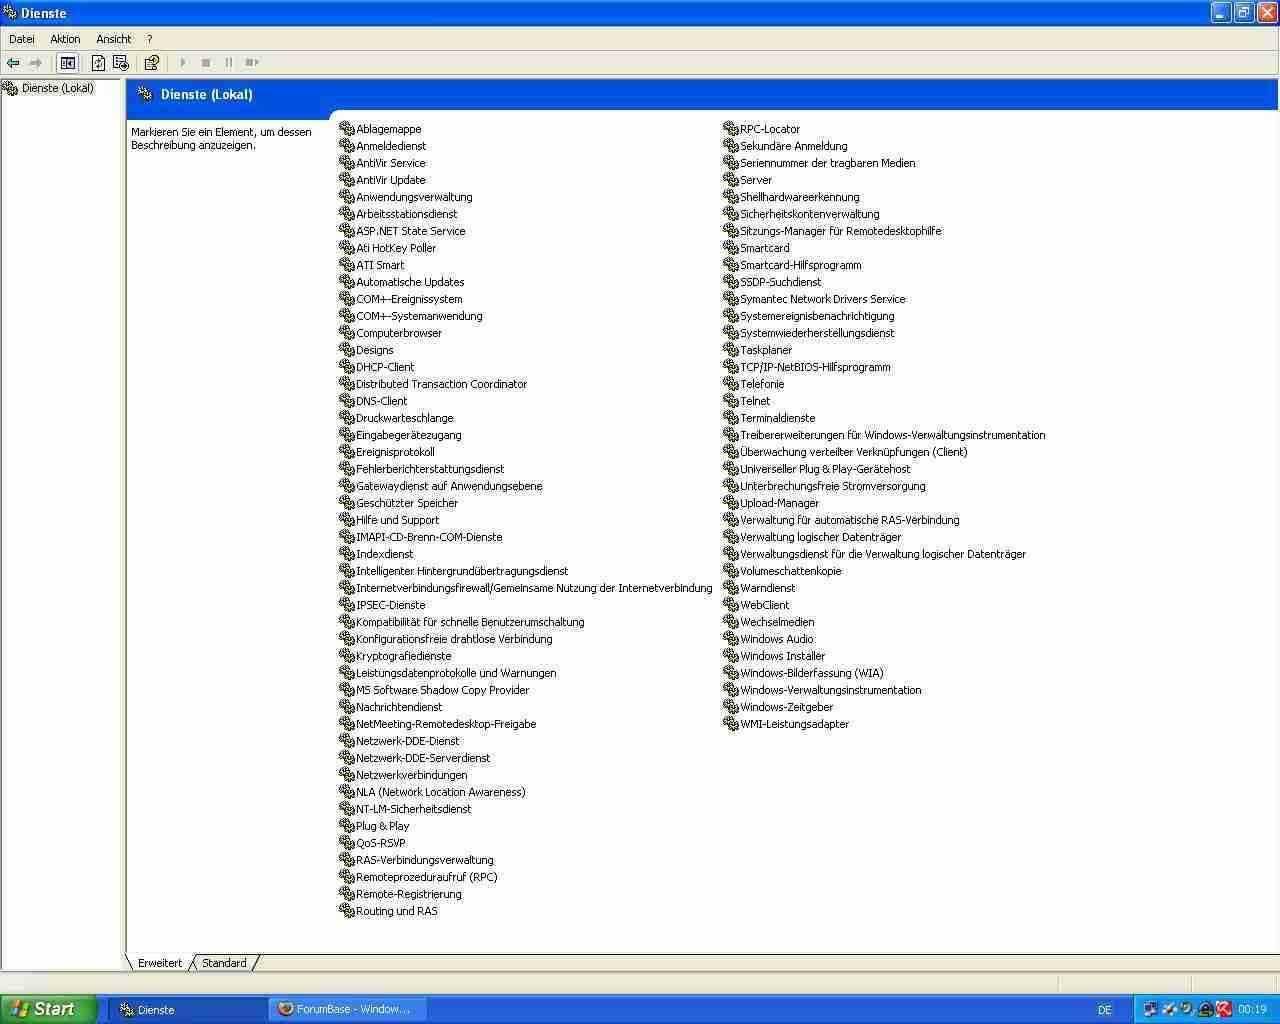Viewport: 1280px width, 1024px height.
Task: Open the Datei menu
Action: 22,39
